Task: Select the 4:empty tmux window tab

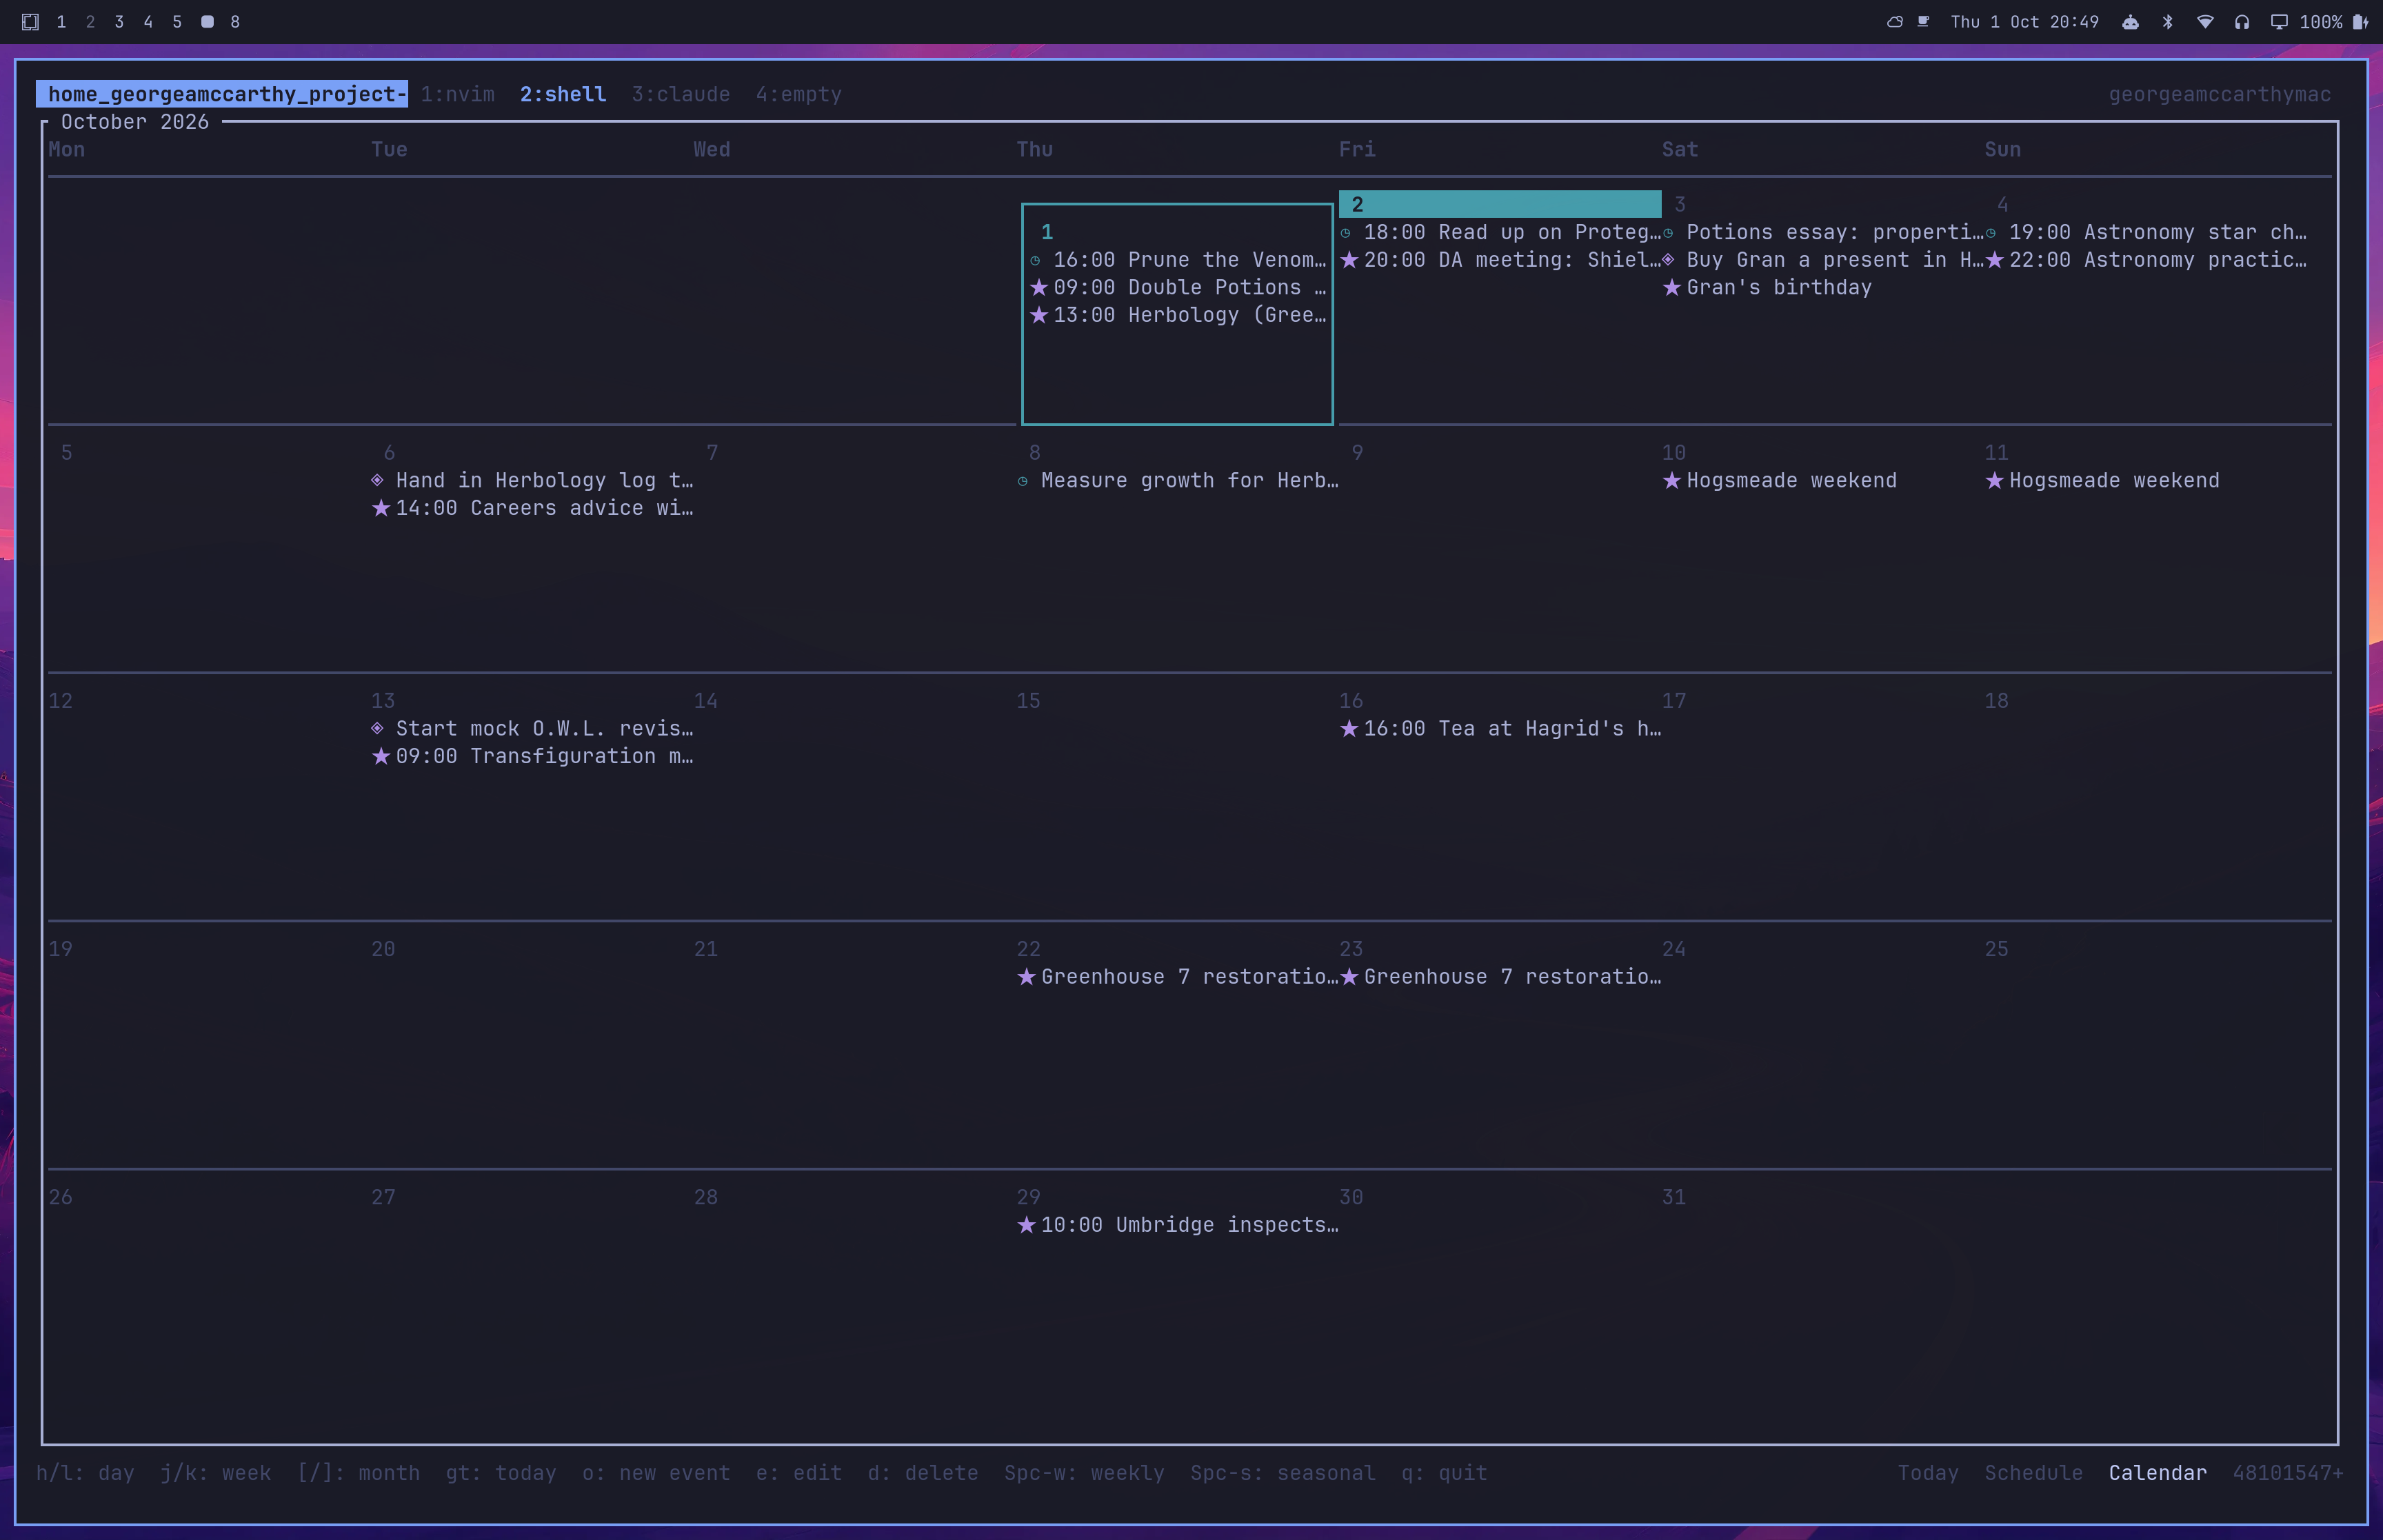Action: click(x=799, y=94)
